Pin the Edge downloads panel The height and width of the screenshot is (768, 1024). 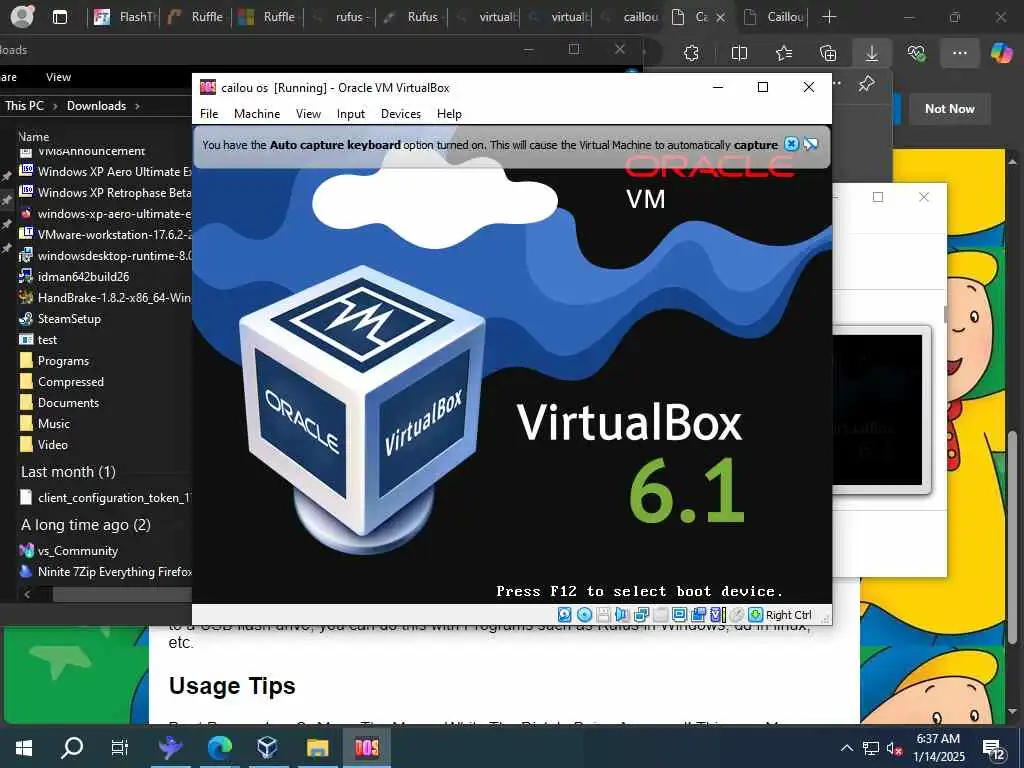click(867, 84)
